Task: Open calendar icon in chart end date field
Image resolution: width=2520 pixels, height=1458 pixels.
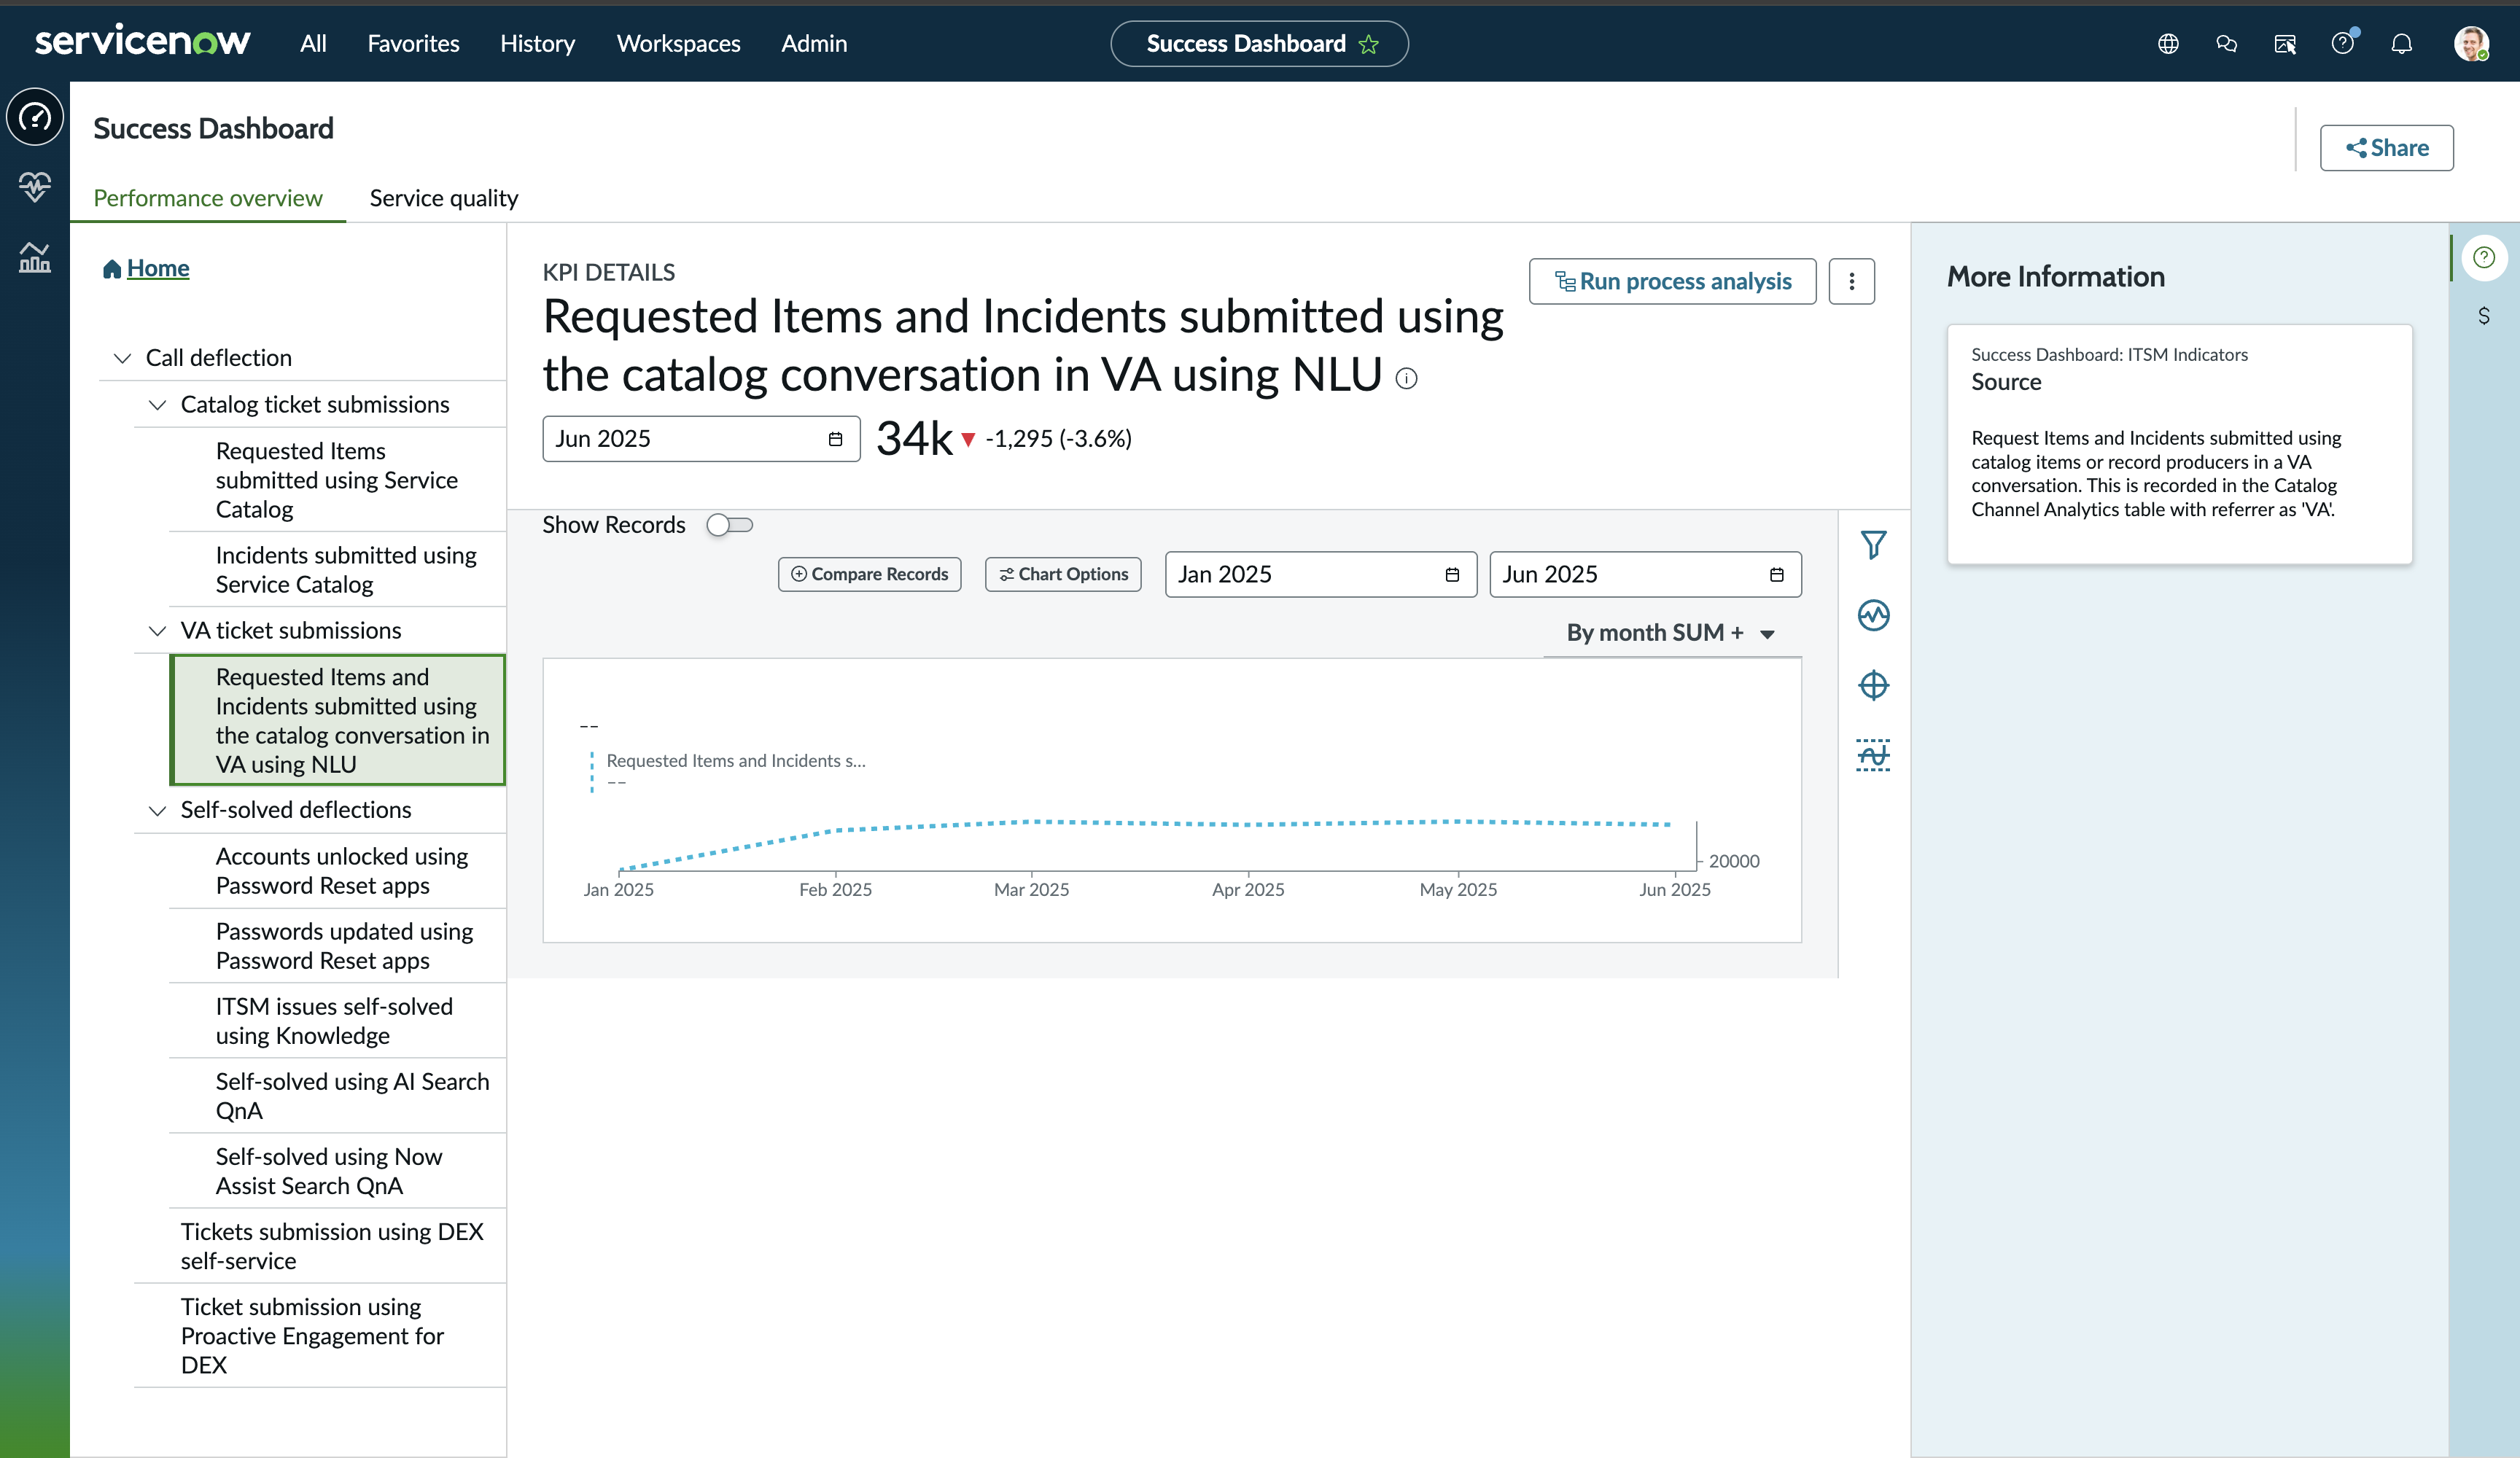Action: pos(1776,575)
